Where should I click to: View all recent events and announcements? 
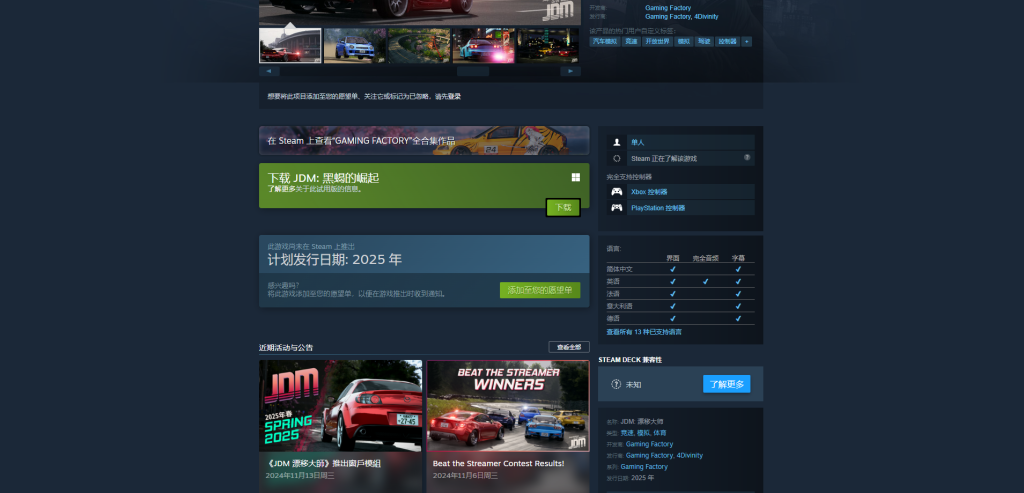tap(569, 347)
